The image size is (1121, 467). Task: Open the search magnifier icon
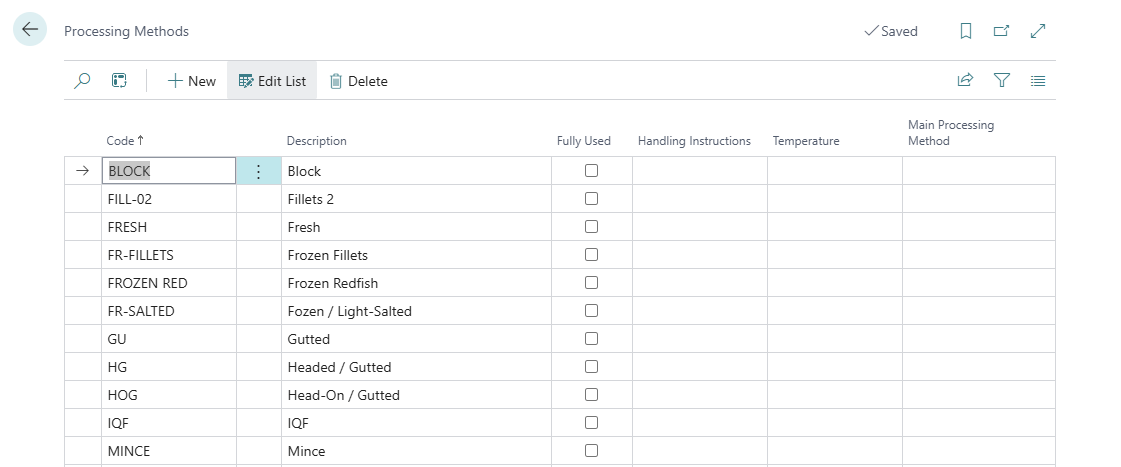(x=82, y=81)
